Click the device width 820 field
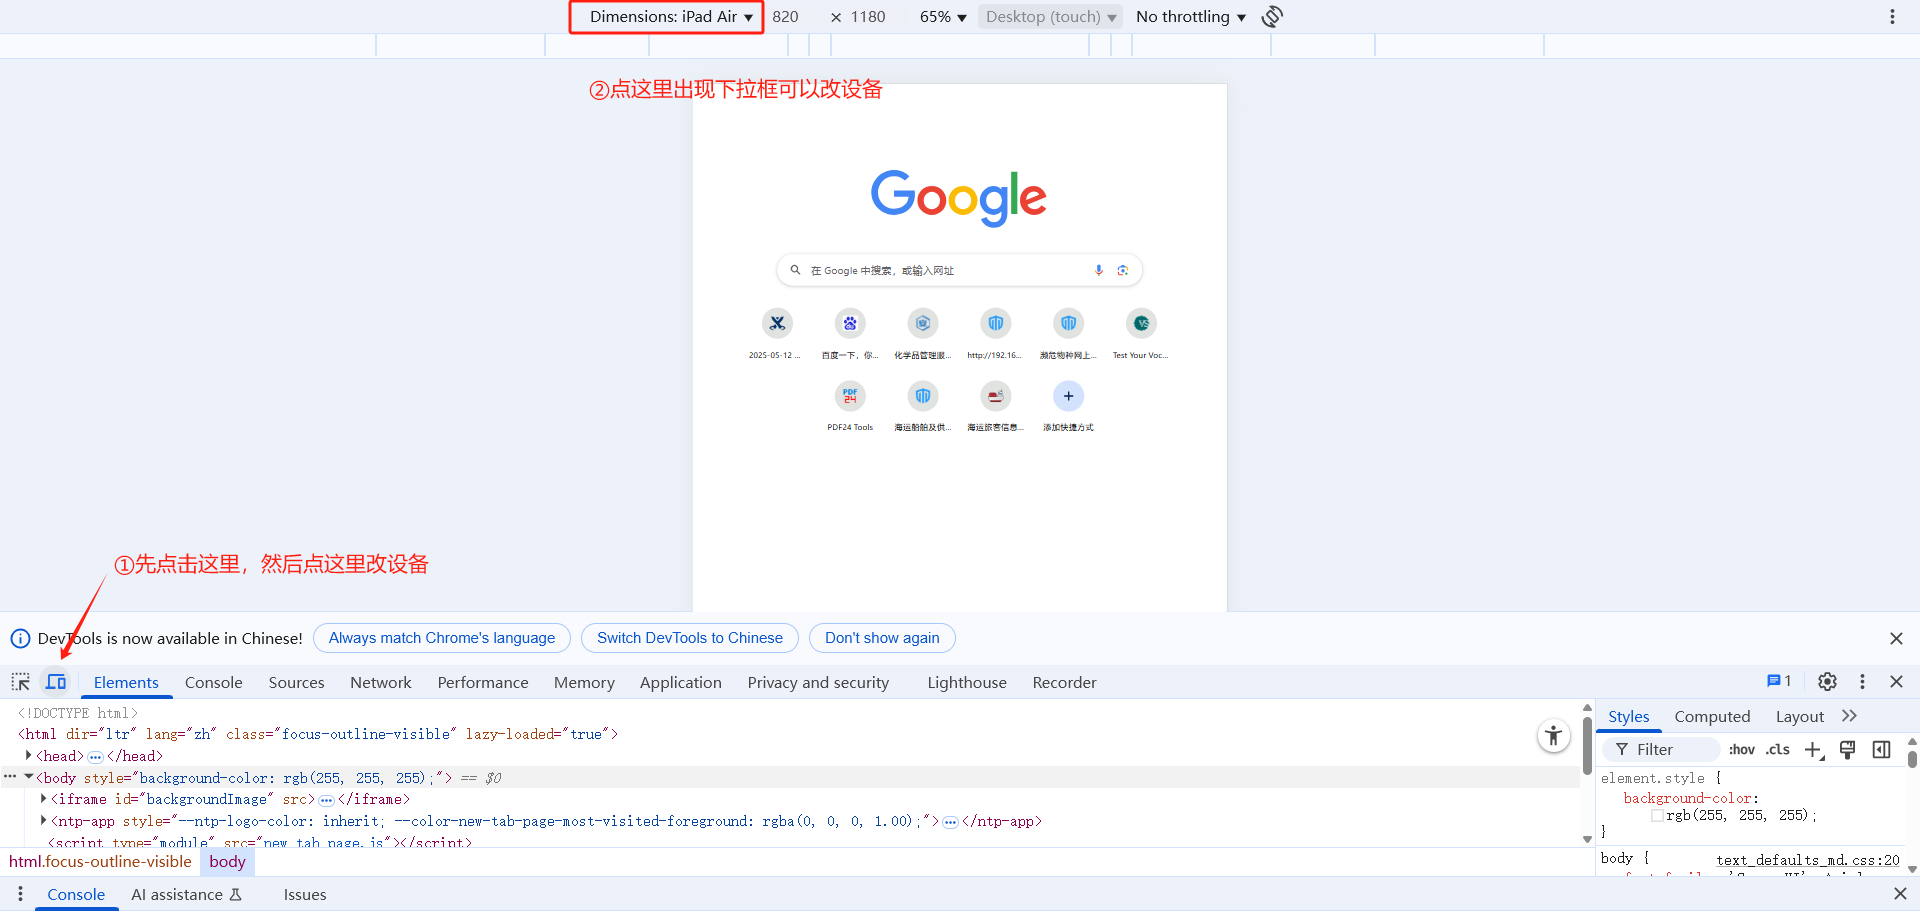Screen dimensions: 1920x911 click(x=788, y=16)
